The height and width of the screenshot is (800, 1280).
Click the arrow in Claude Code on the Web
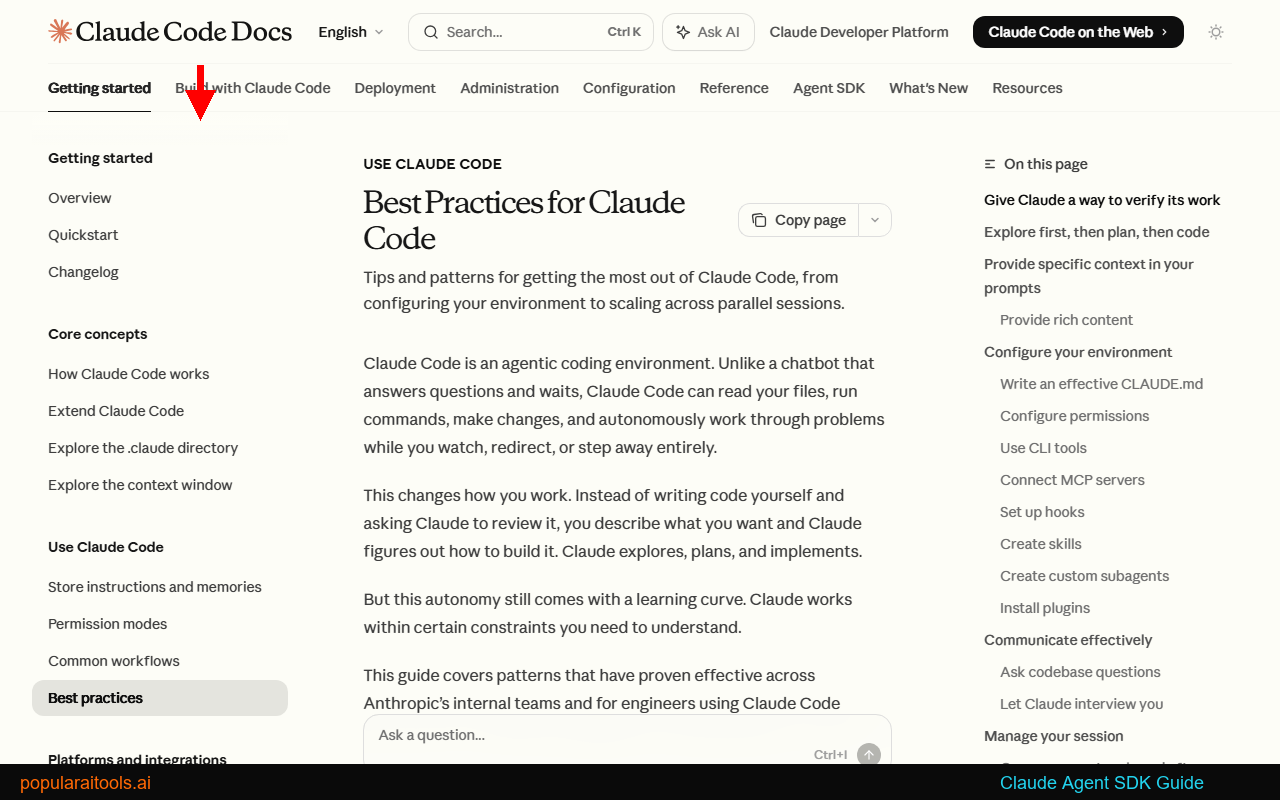(1166, 31)
